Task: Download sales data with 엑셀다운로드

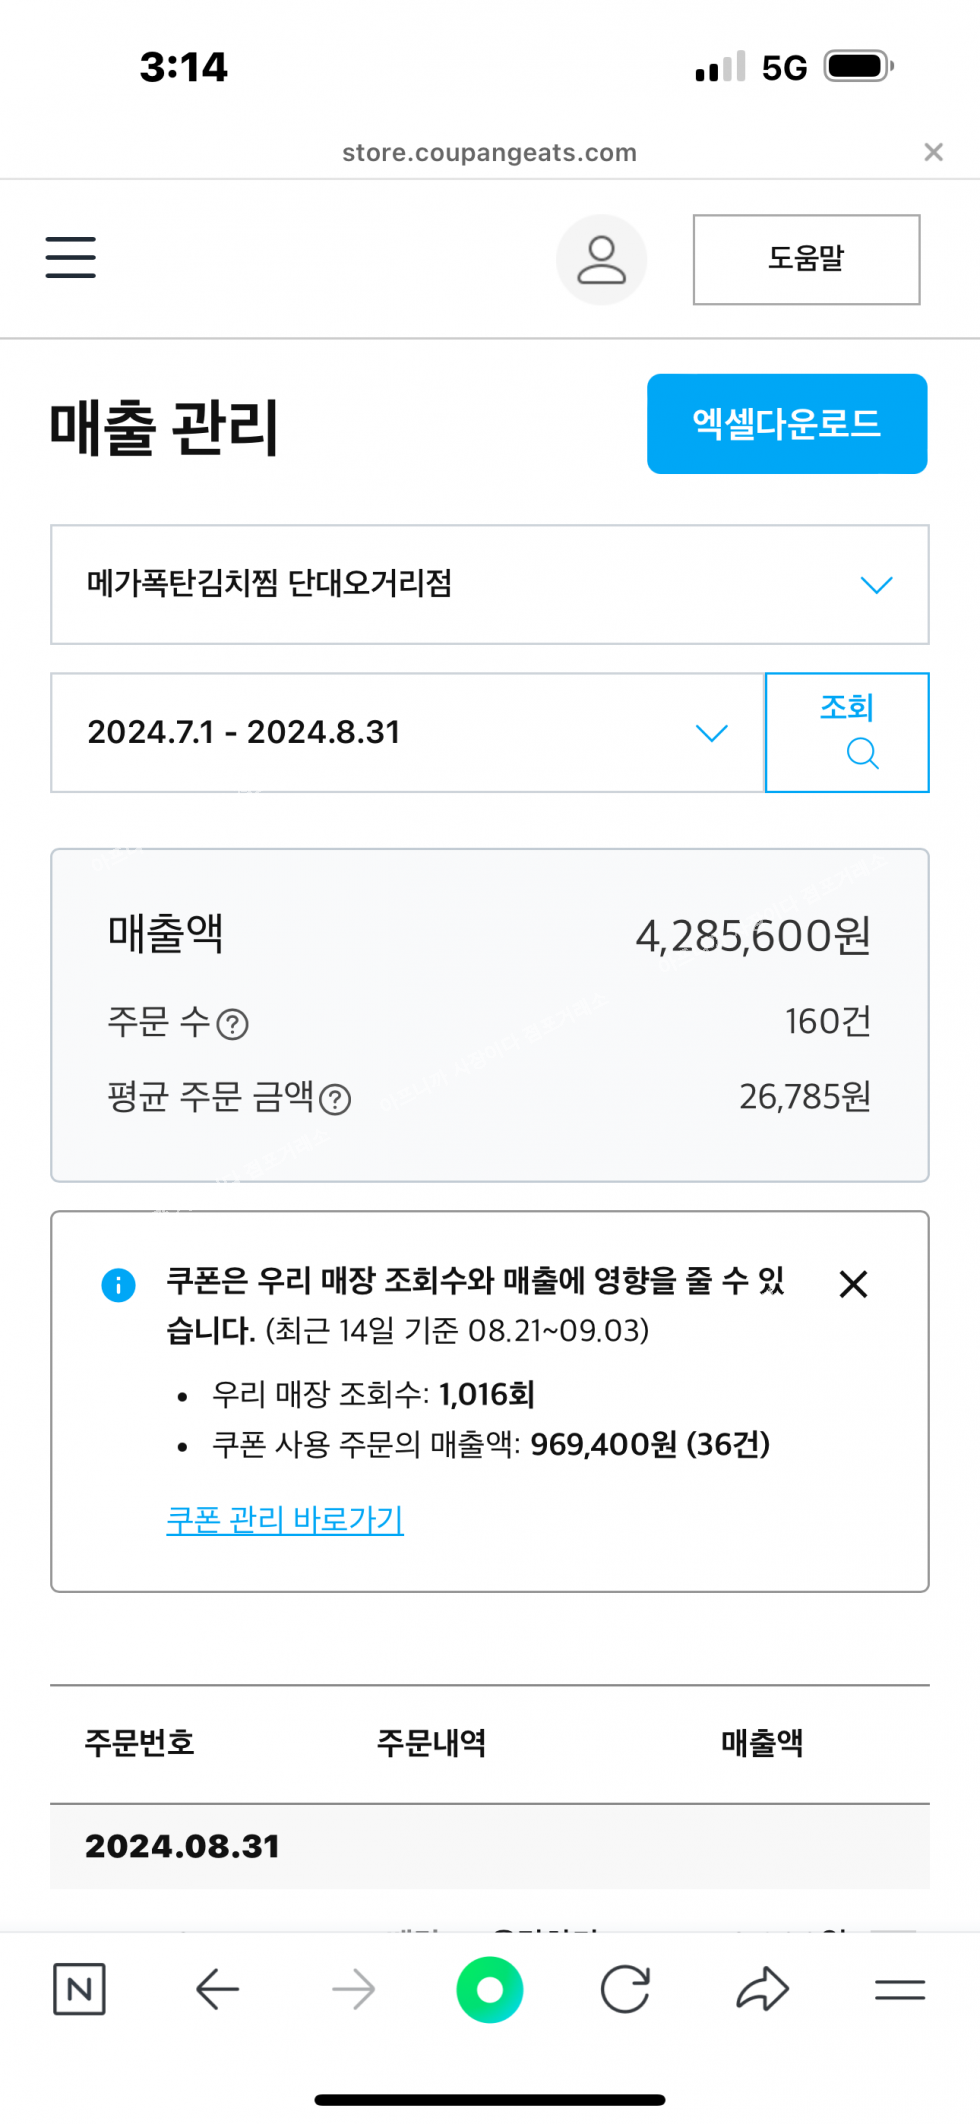Action: coord(786,424)
